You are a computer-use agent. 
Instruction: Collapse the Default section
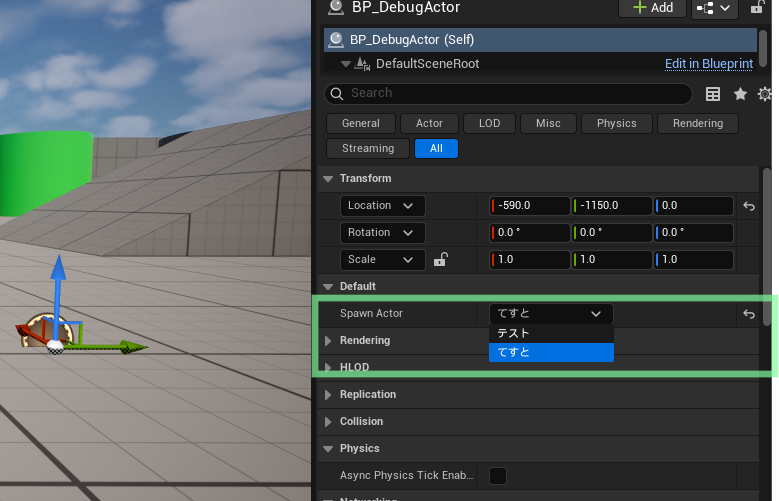click(328, 287)
